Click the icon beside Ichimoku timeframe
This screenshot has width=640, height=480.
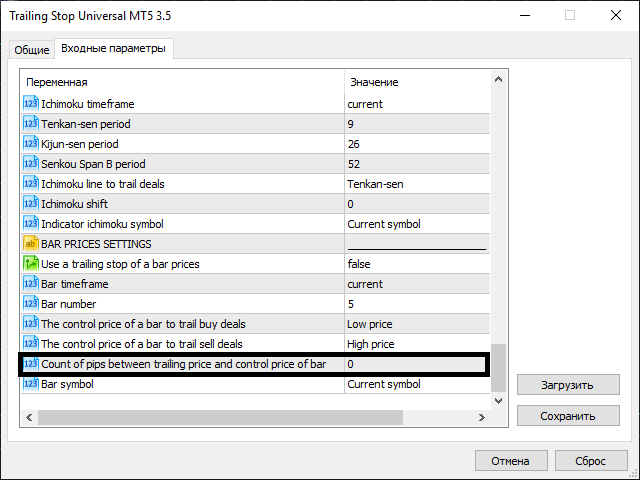[31, 104]
